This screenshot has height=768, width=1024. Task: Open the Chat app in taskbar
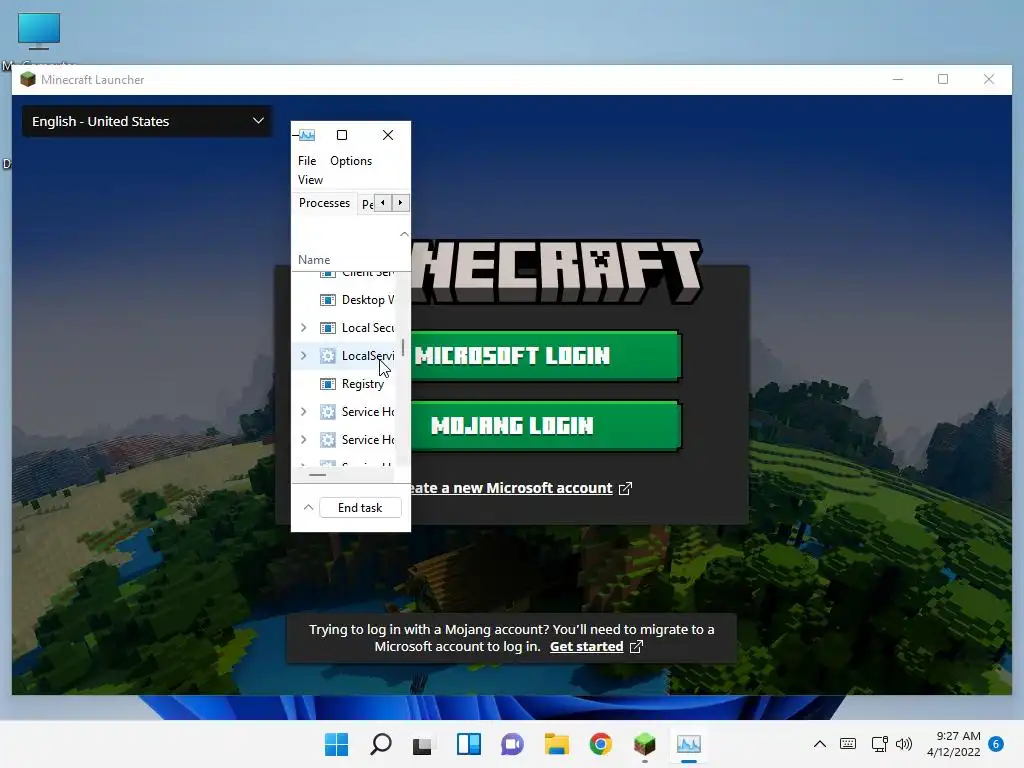click(x=513, y=744)
